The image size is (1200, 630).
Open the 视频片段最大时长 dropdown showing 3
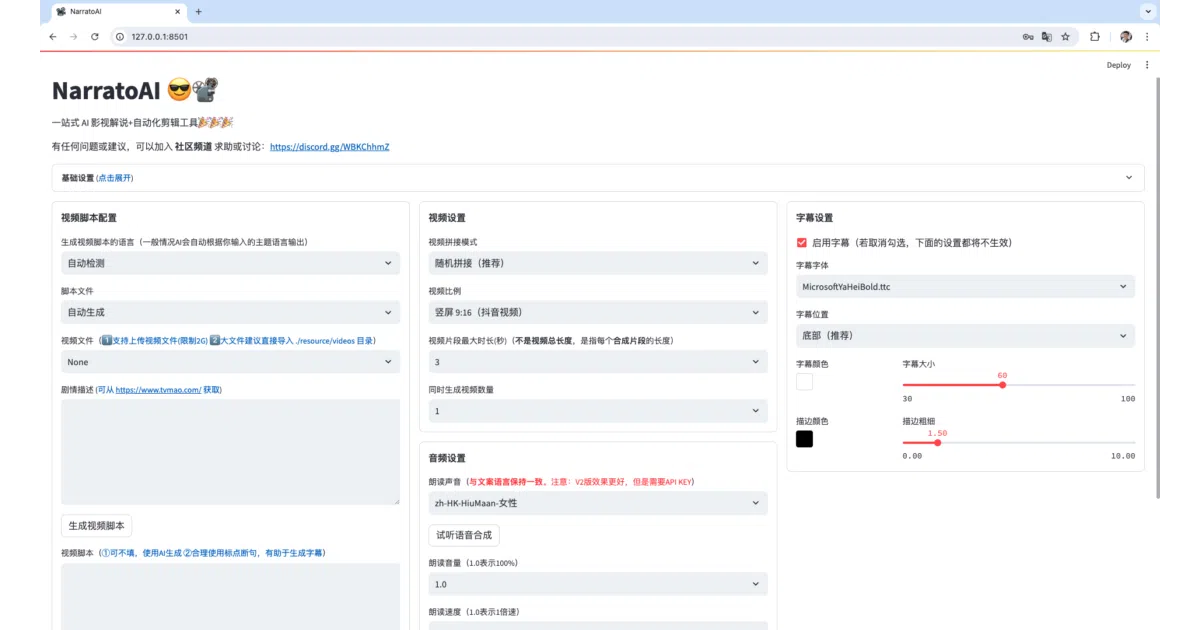(x=598, y=362)
